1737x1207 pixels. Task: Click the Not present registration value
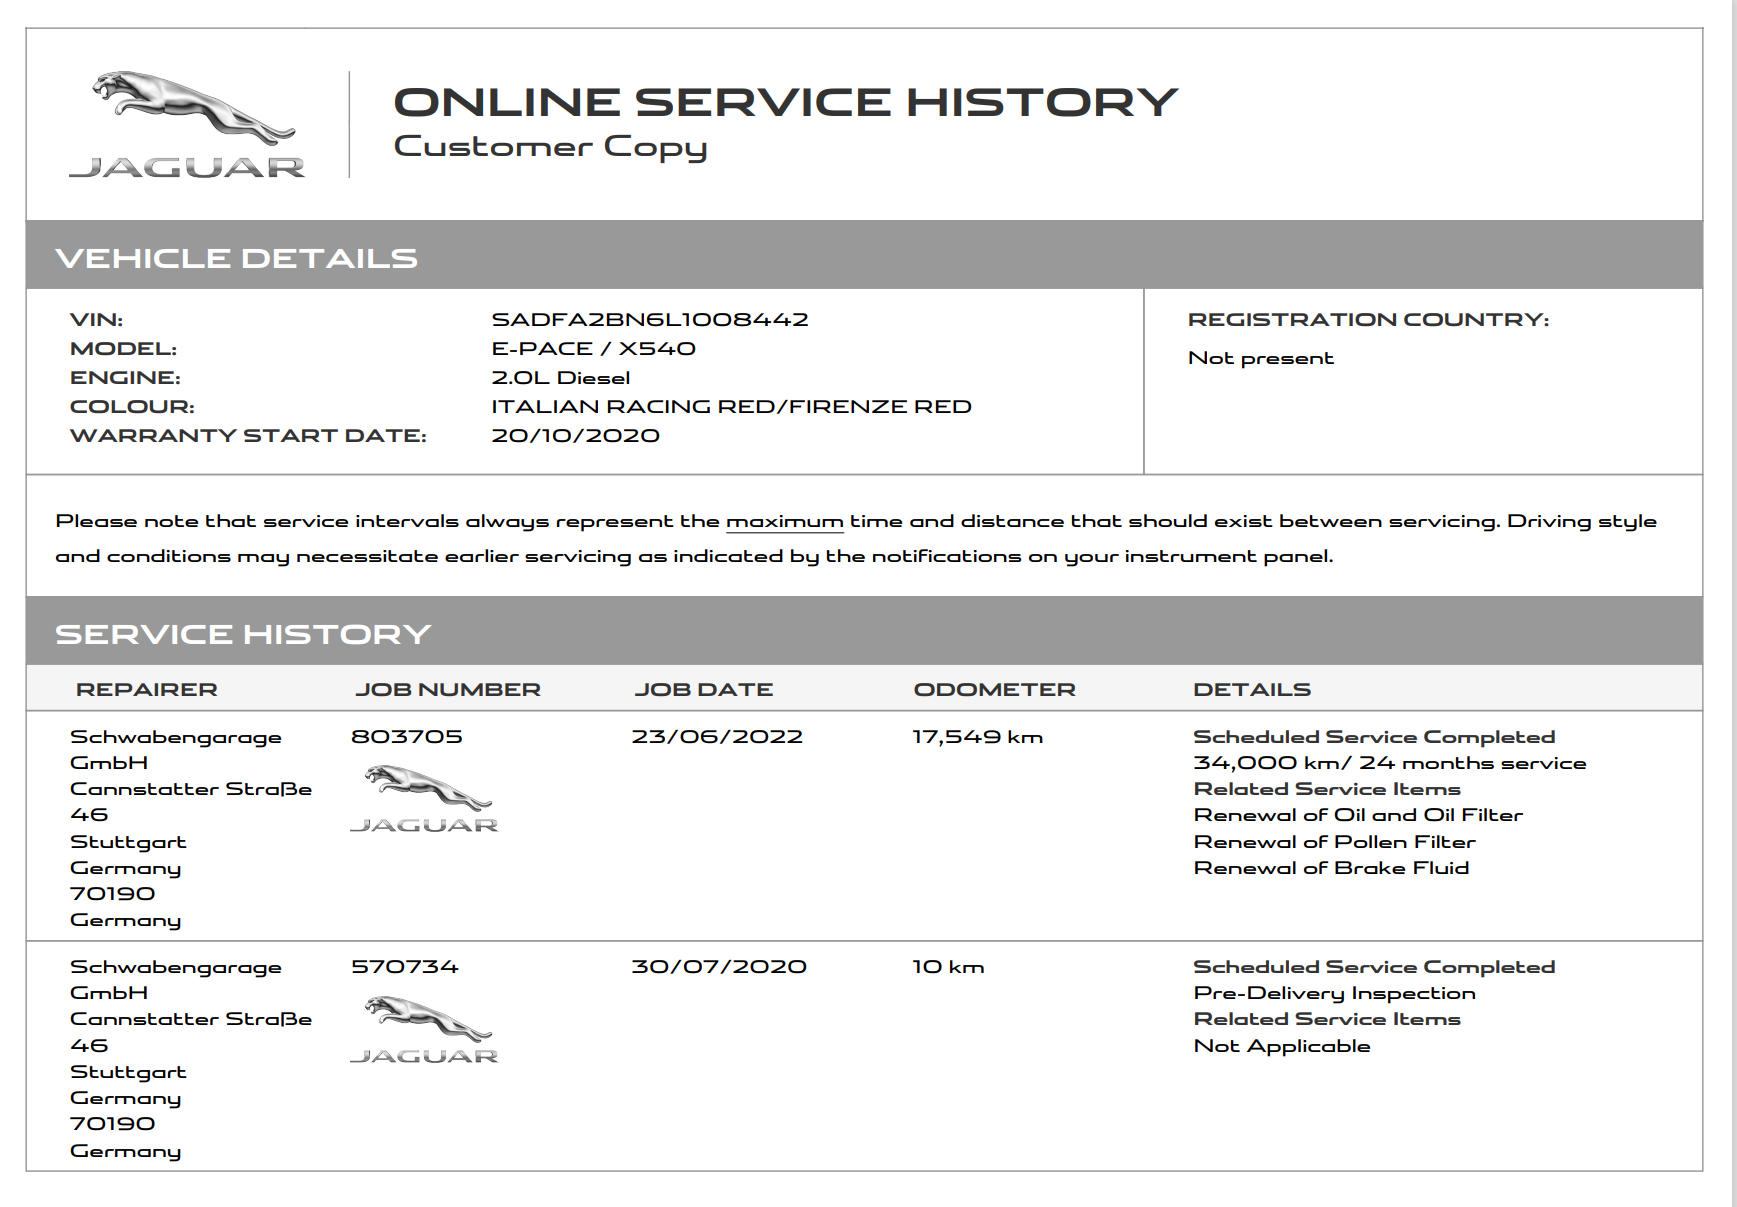click(1261, 358)
